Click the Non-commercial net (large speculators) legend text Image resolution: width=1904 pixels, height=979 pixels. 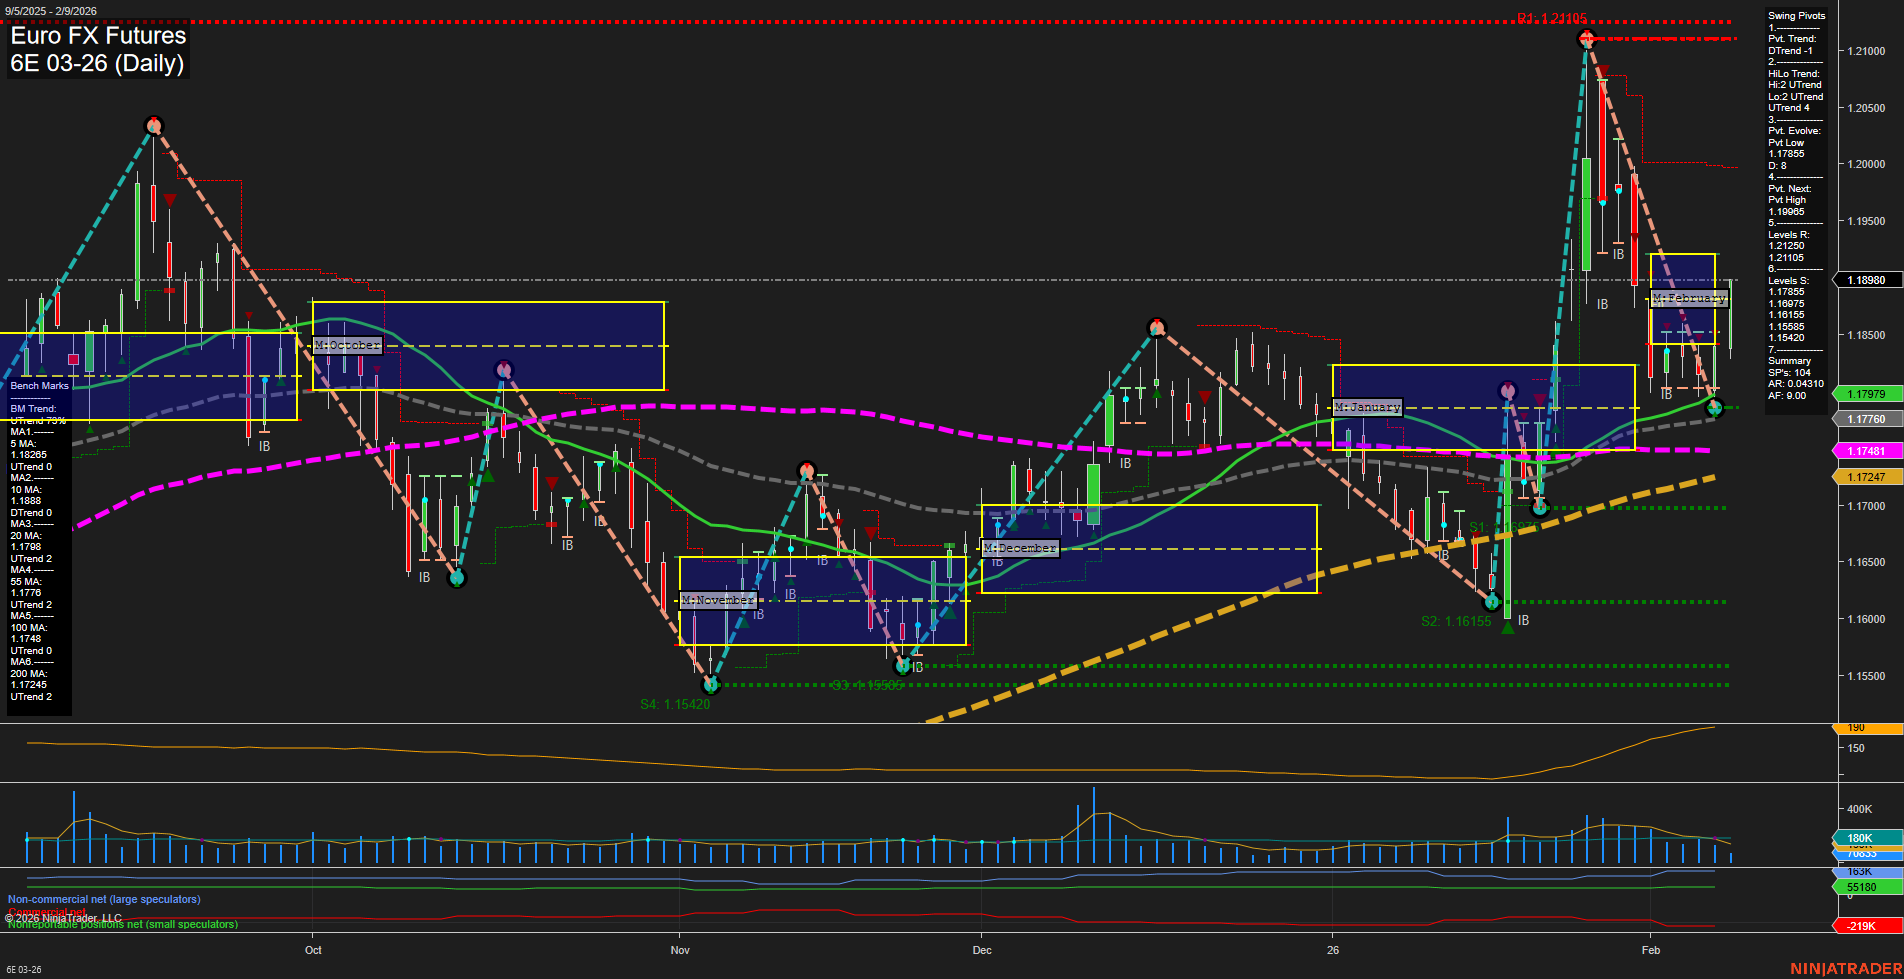103,899
